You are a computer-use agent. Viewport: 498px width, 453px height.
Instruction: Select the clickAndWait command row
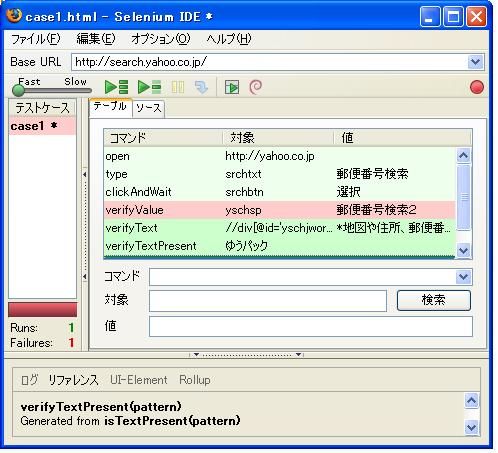pos(279,192)
